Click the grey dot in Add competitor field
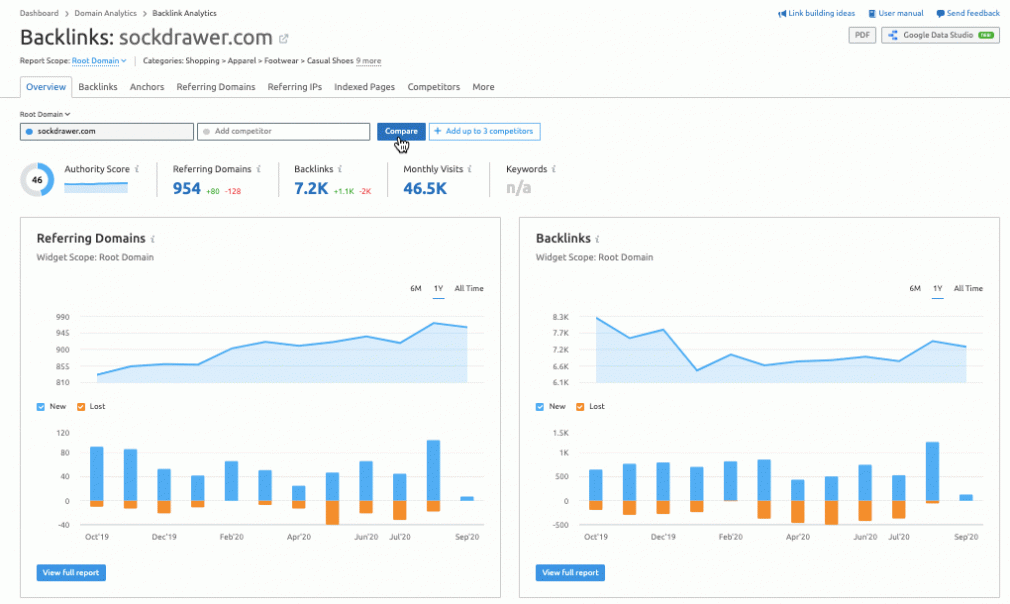 206,132
